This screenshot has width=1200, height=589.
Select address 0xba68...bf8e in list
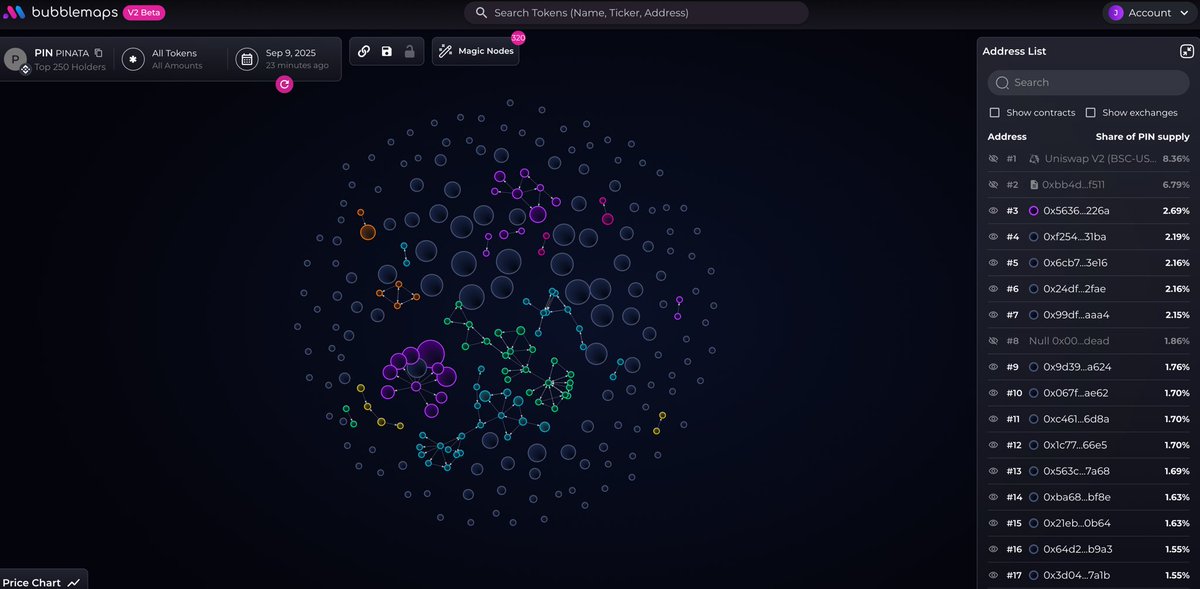click(x=1075, y=497)
